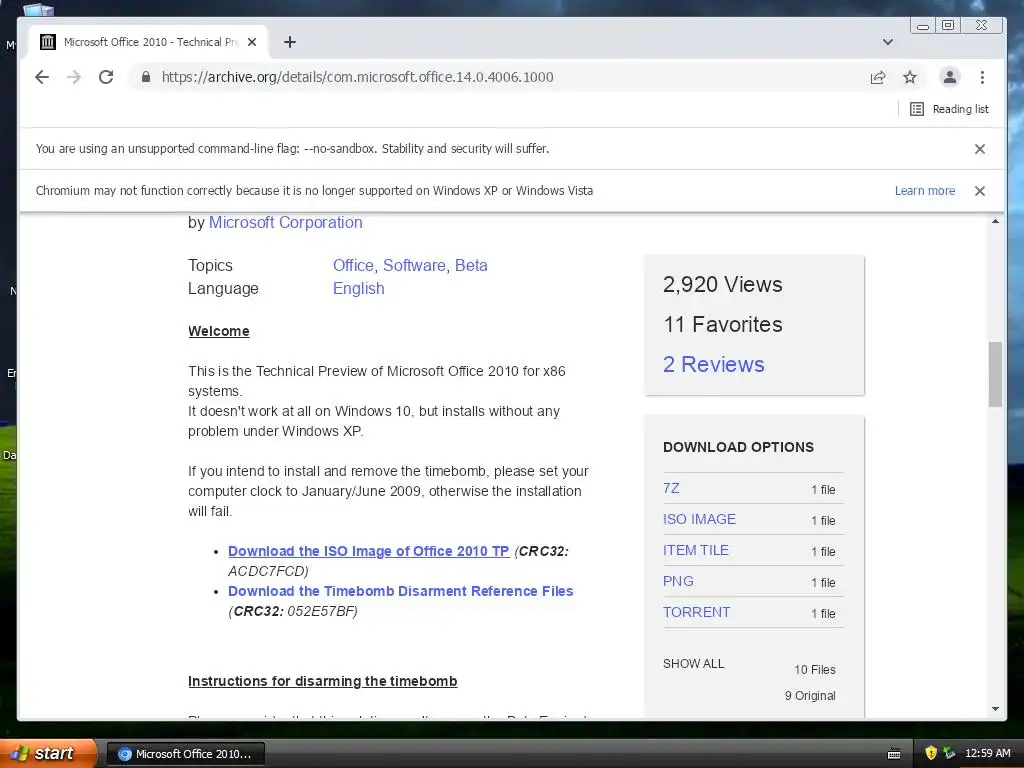Click the 2,920 Views text
This screenshot has width=1024, height=768.
[722, 284]
